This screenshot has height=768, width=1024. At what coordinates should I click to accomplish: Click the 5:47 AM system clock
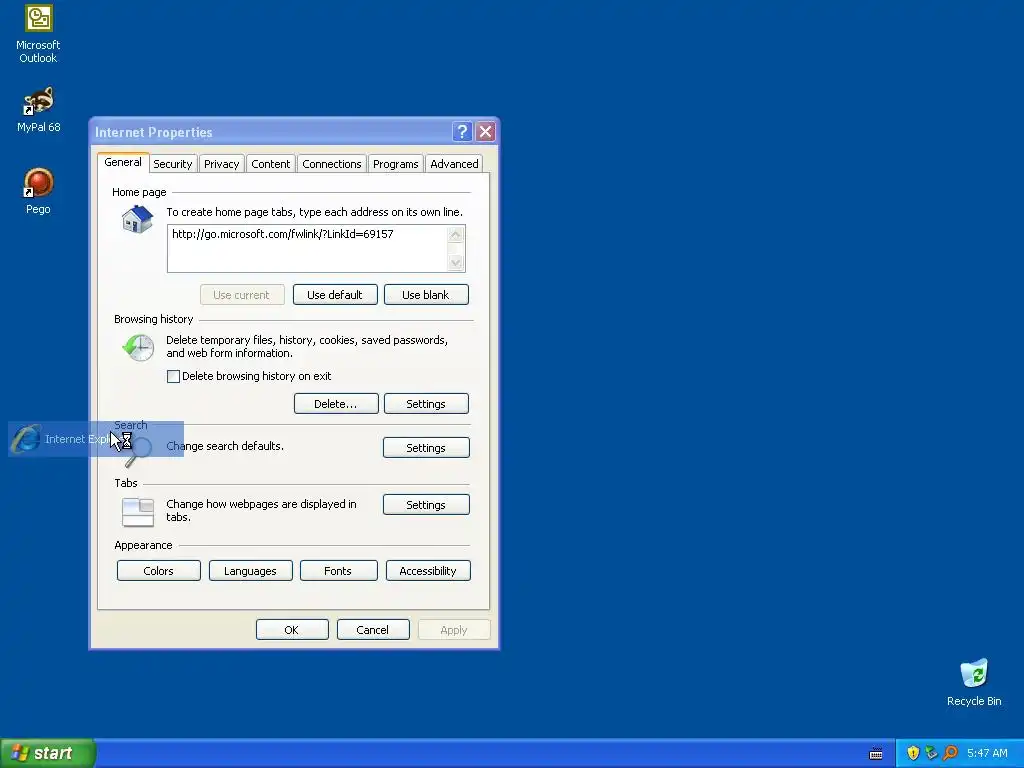pyautogui.click(x=987, y=753)
